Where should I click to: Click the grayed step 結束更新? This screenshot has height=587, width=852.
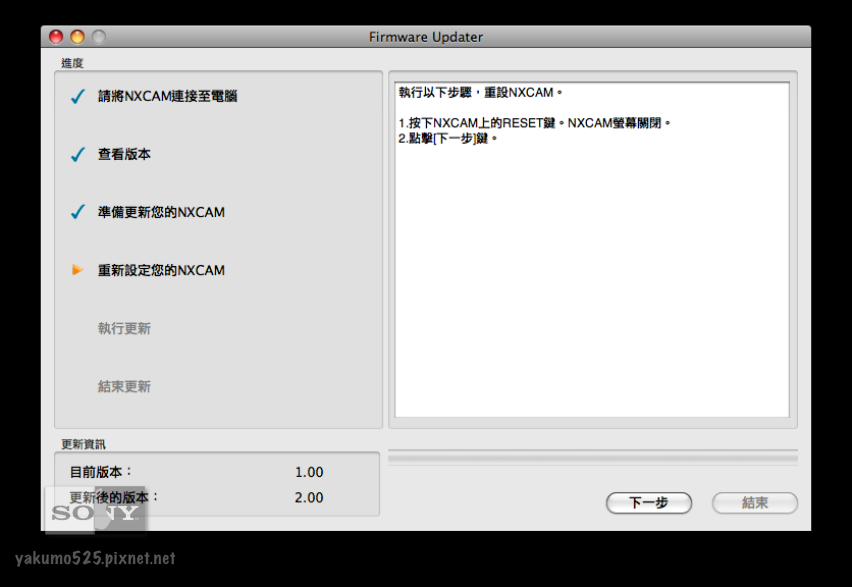click(x=124, y=386)
